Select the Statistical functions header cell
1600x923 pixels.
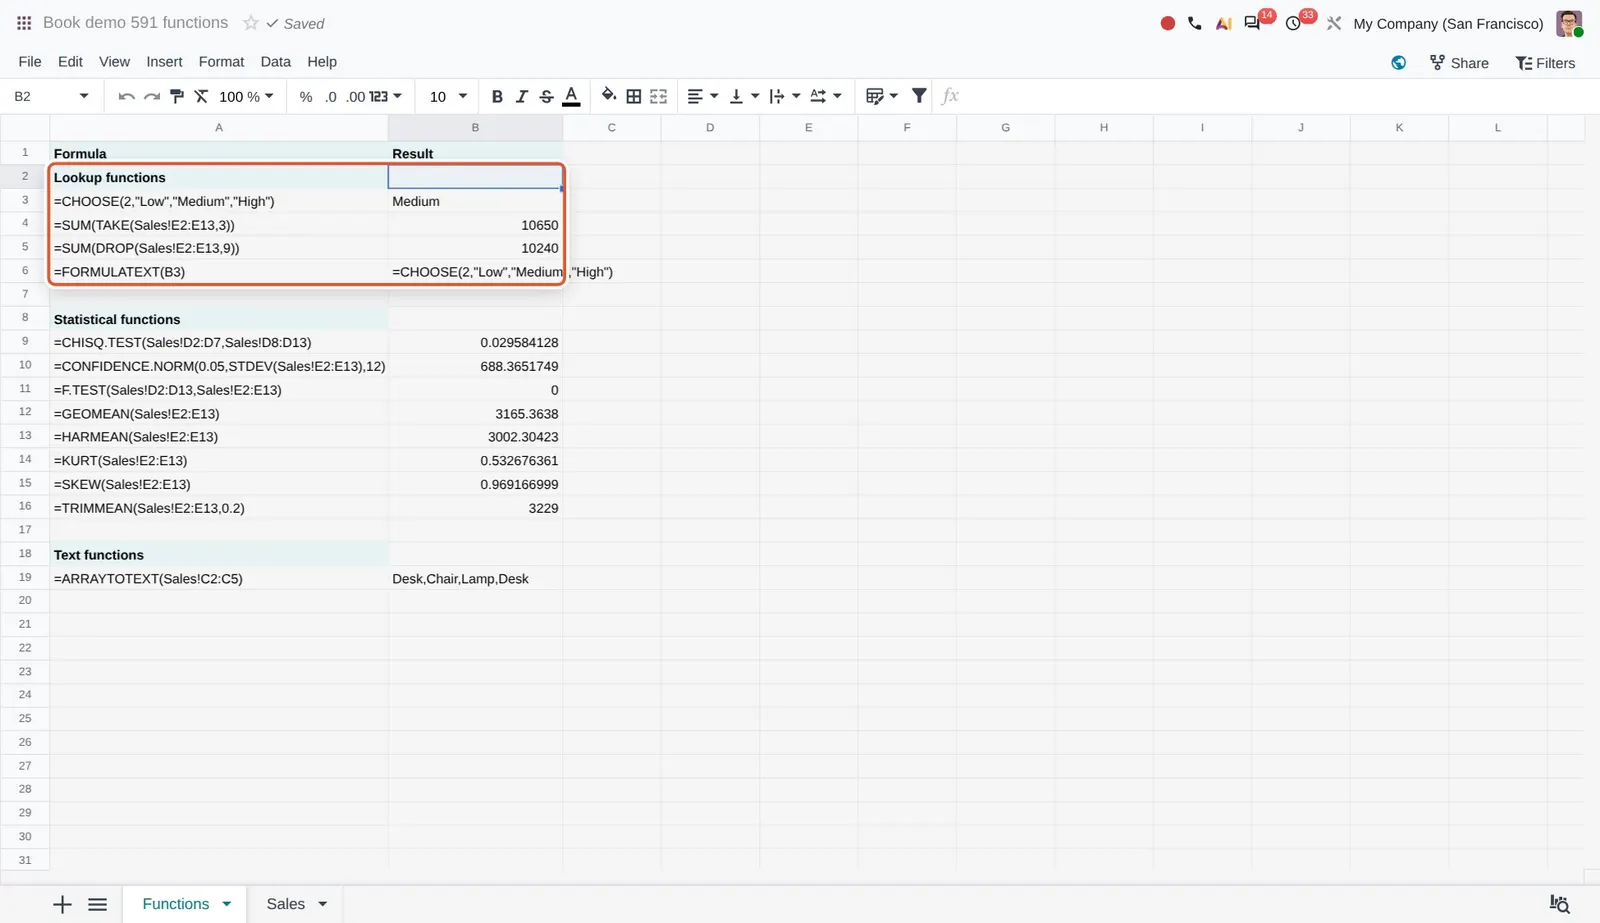(219, 319)
